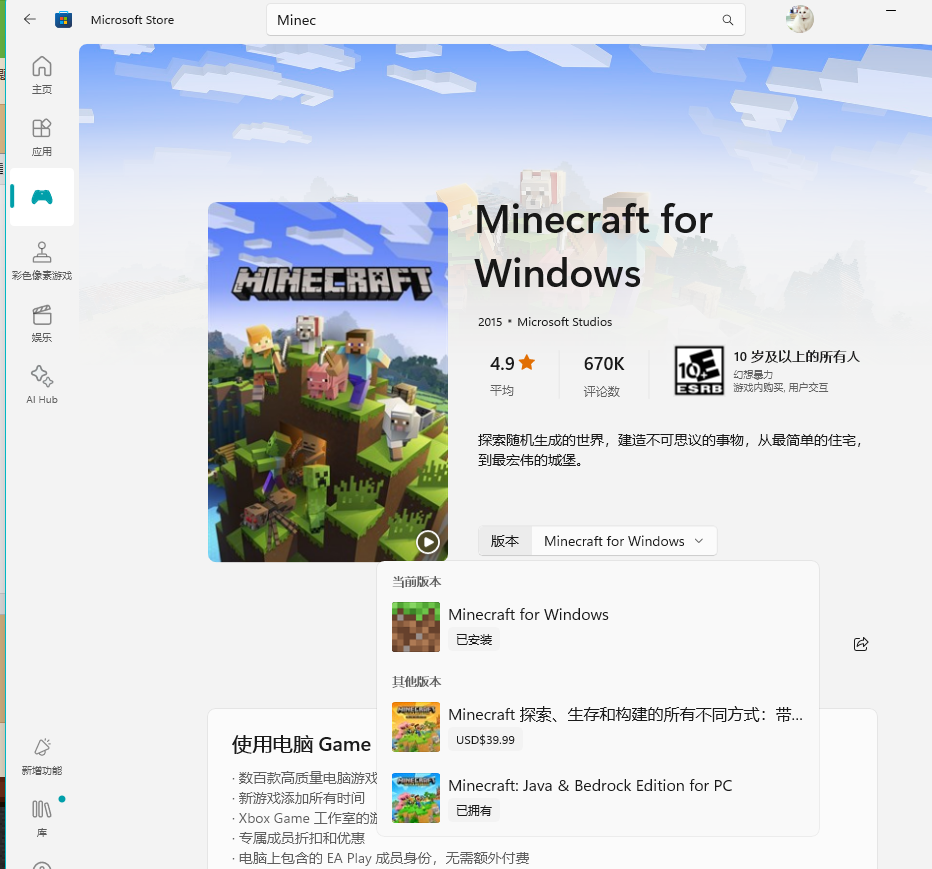Click the 使用电脑 Game heading
This screenshot has width=932, height=869.
pos(301,744)
